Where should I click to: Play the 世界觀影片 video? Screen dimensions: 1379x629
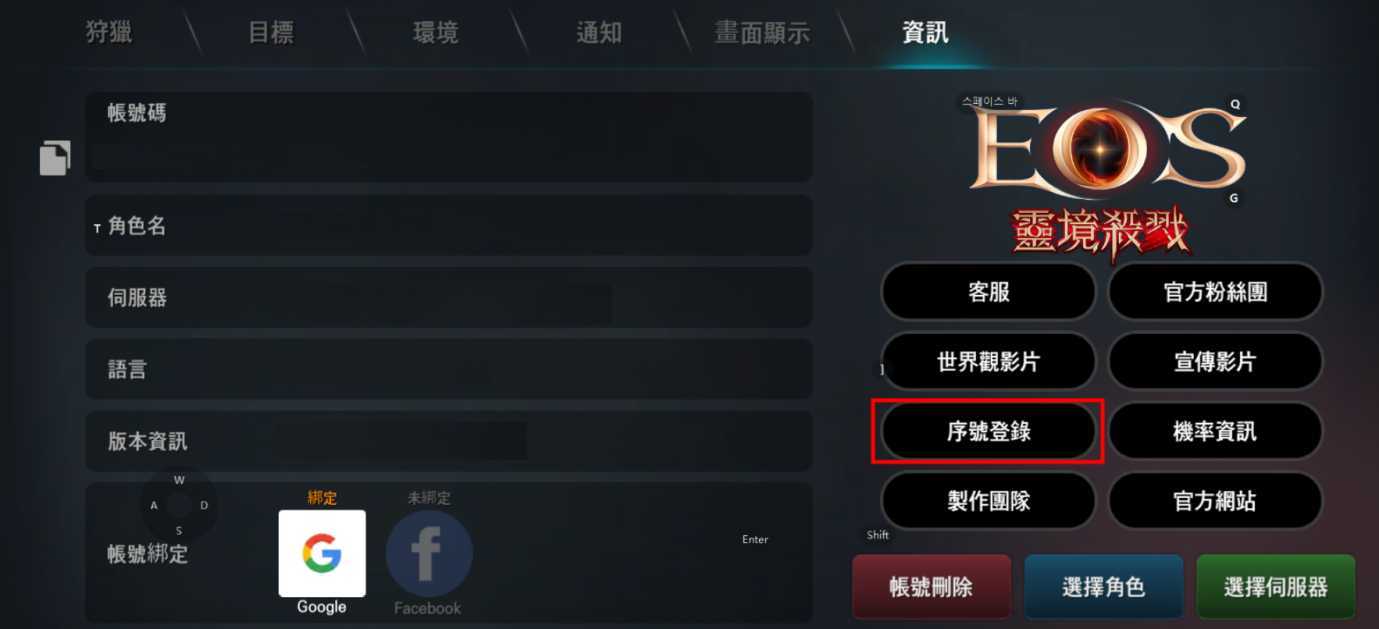(x=989, y=362)
